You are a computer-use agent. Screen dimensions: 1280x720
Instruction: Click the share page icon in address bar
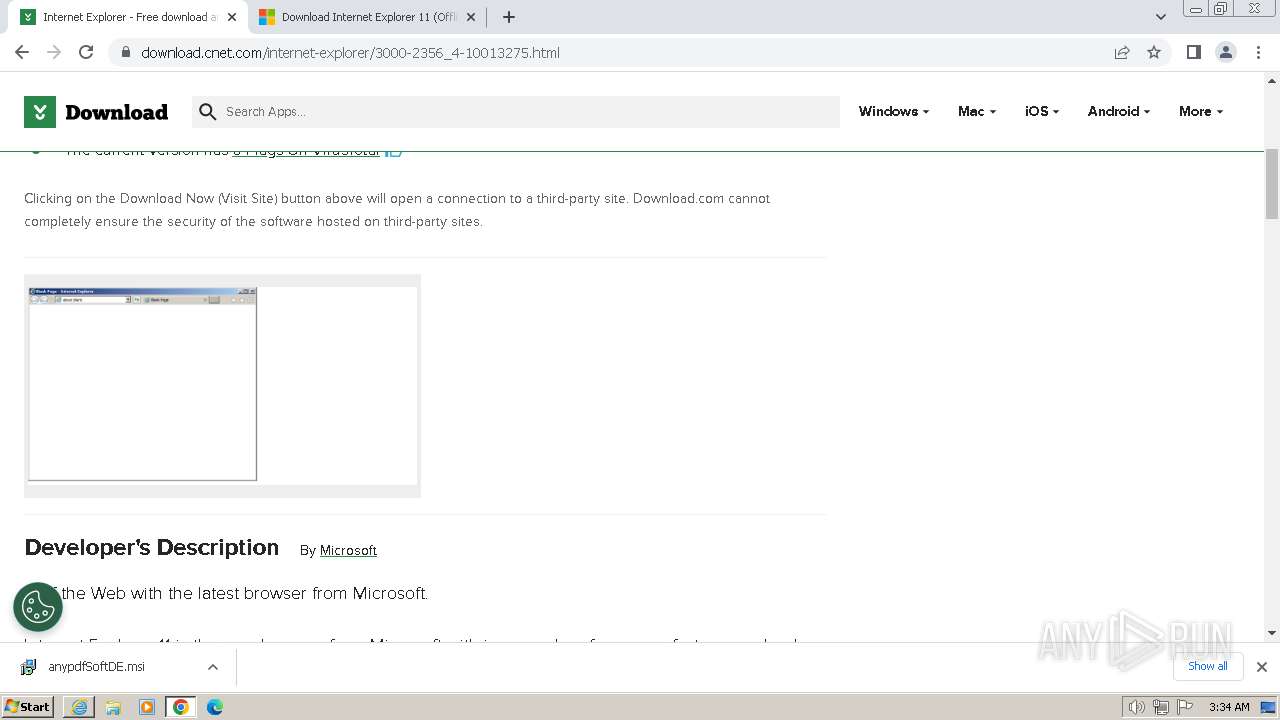click(x=1122, y=52)
